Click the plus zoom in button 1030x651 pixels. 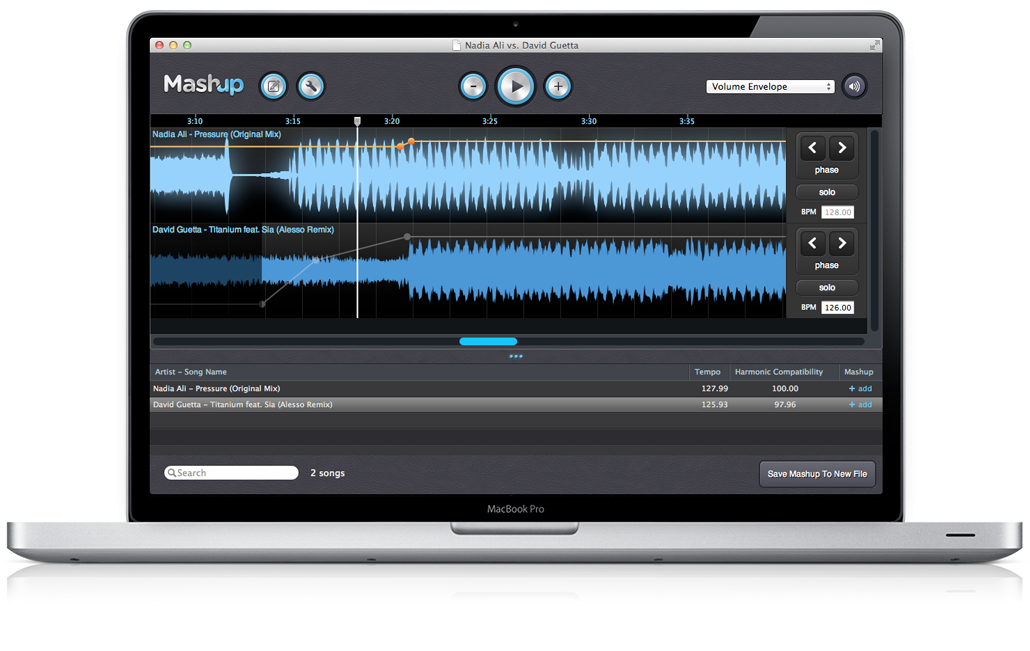558,86
